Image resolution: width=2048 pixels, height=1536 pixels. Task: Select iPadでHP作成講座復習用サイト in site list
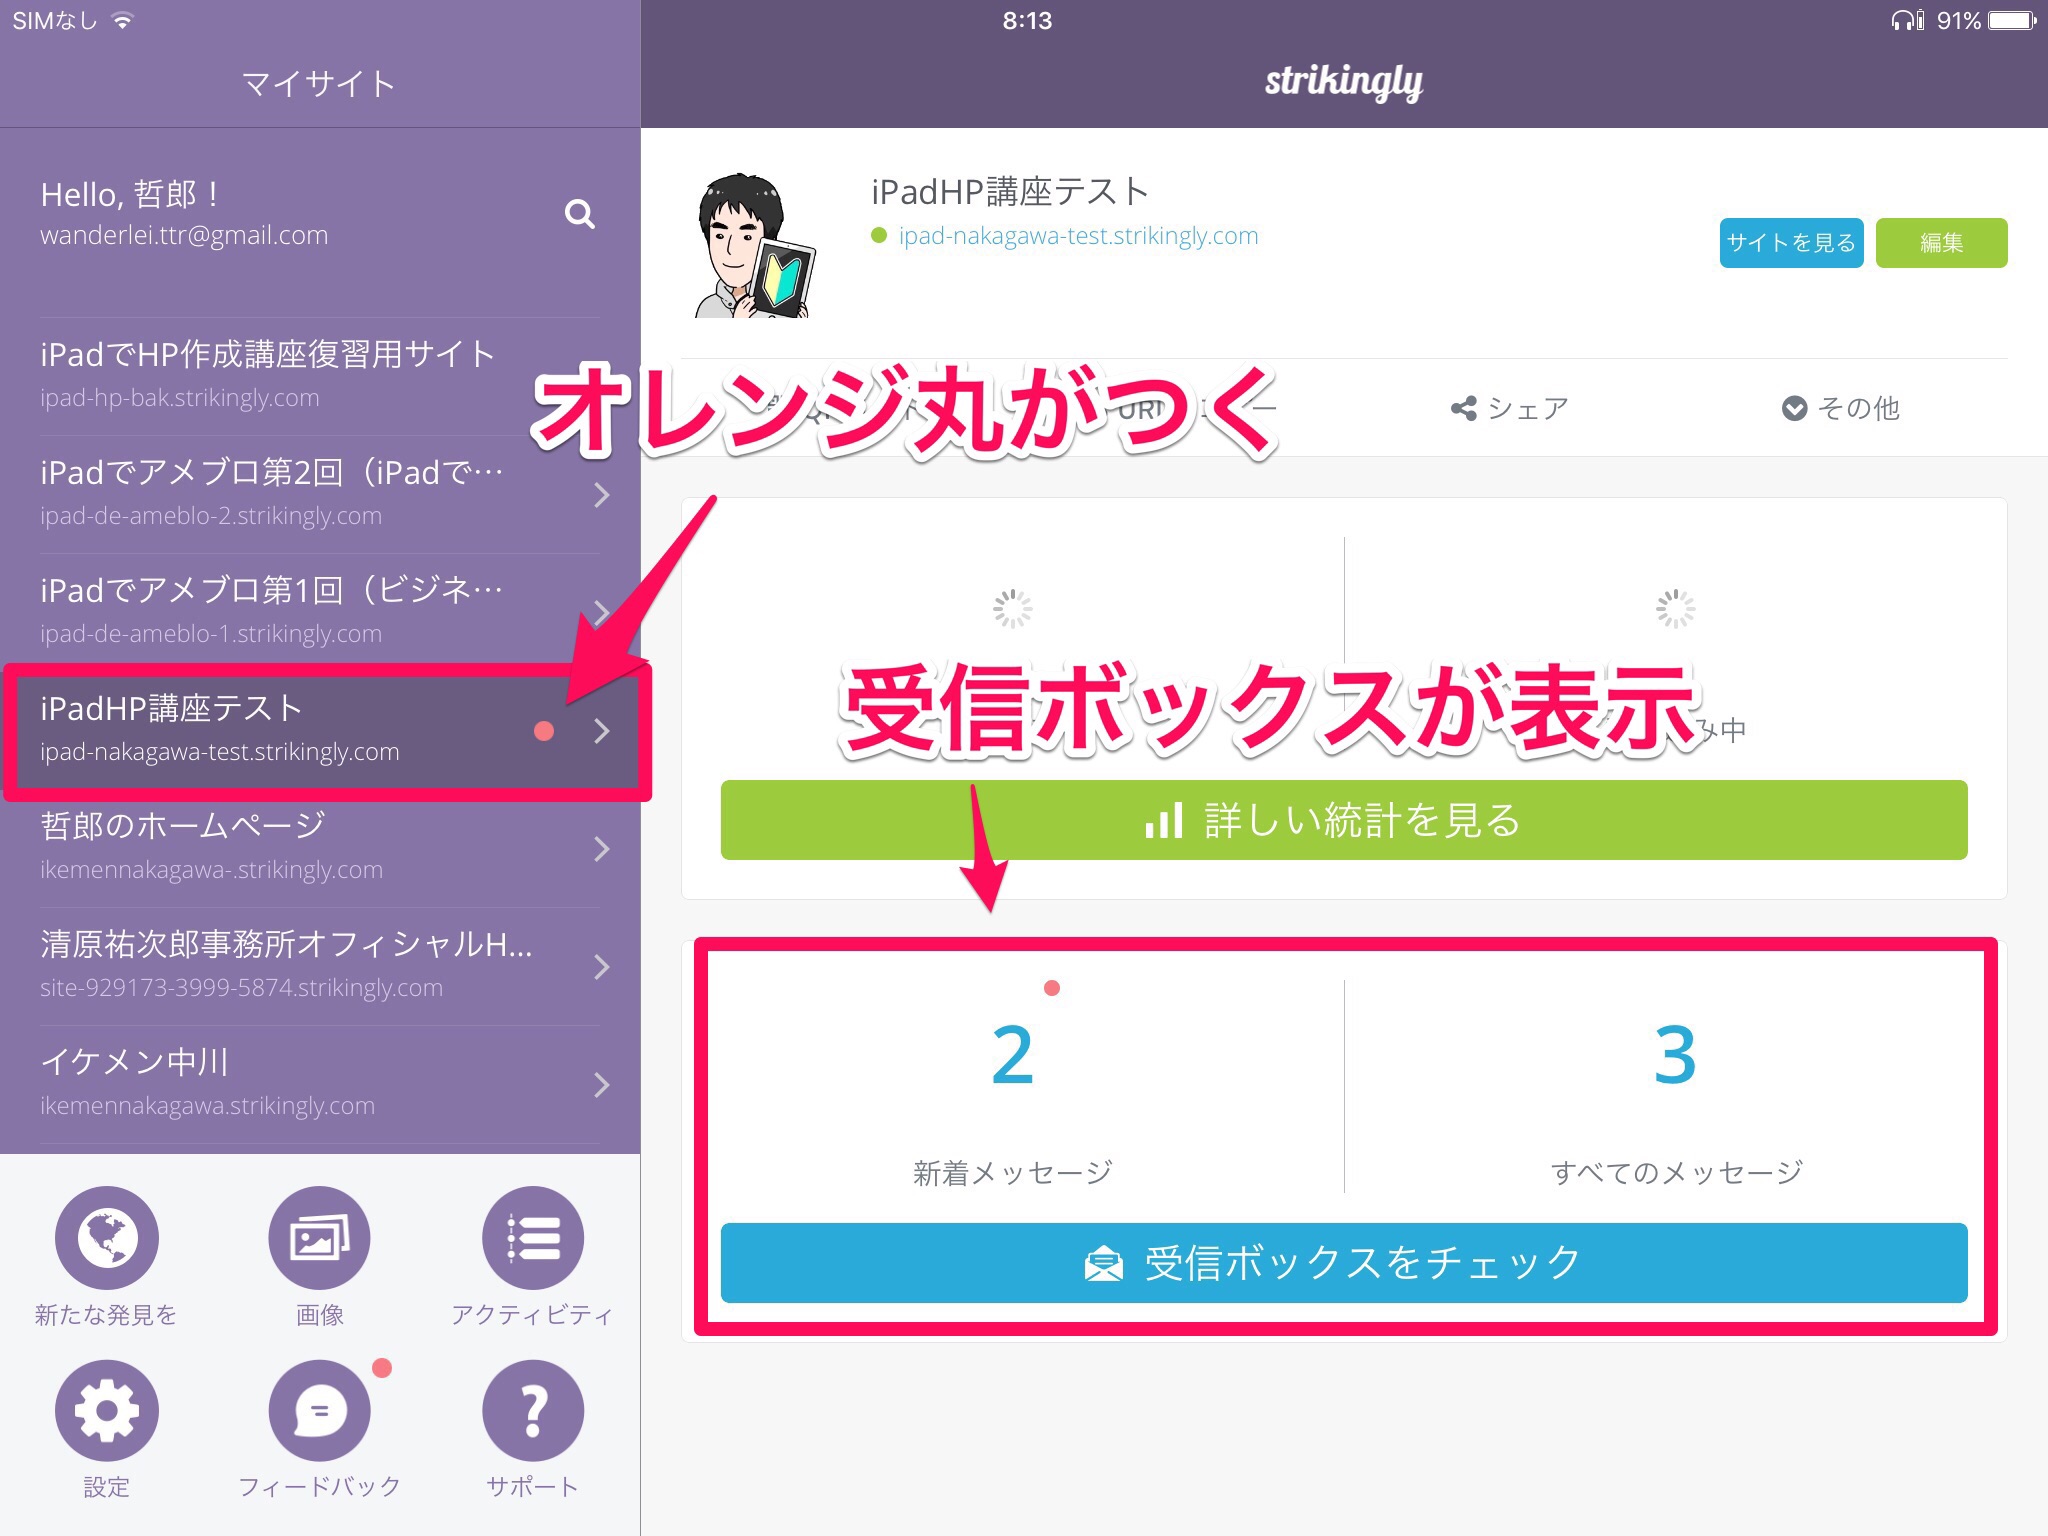pyautogui.click(x=268, y=374)
